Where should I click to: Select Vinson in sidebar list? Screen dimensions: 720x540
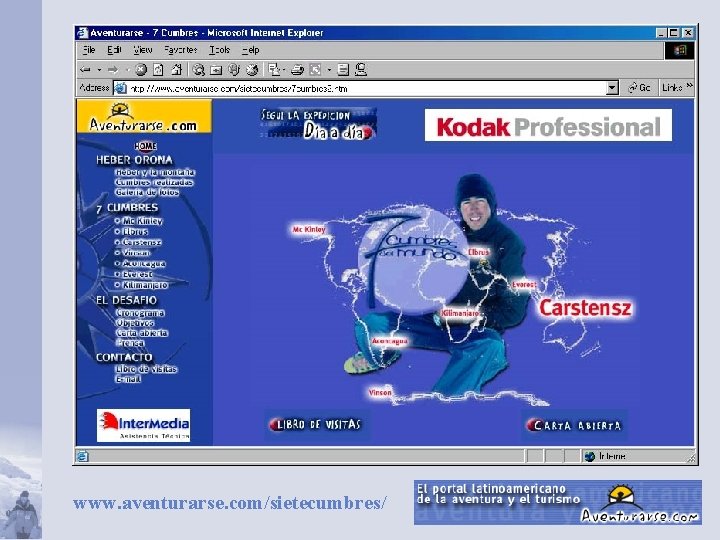tap(136, 253)
